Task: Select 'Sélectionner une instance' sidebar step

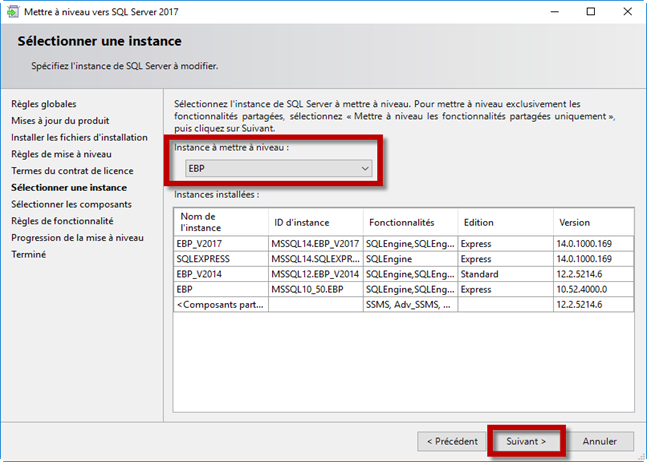Action: click(69, 188)
